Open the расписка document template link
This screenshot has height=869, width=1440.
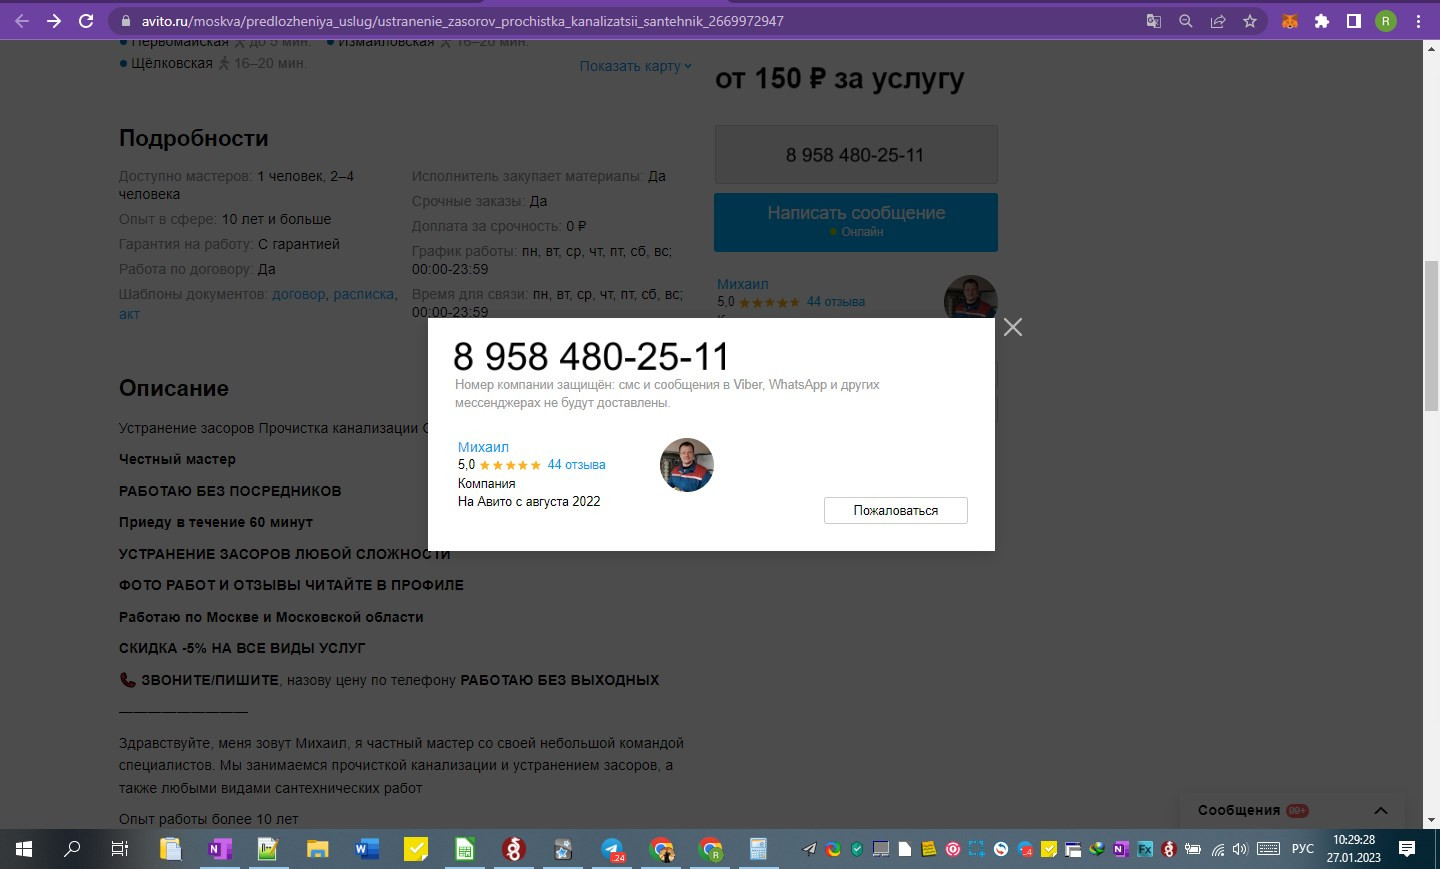point(364,294)
